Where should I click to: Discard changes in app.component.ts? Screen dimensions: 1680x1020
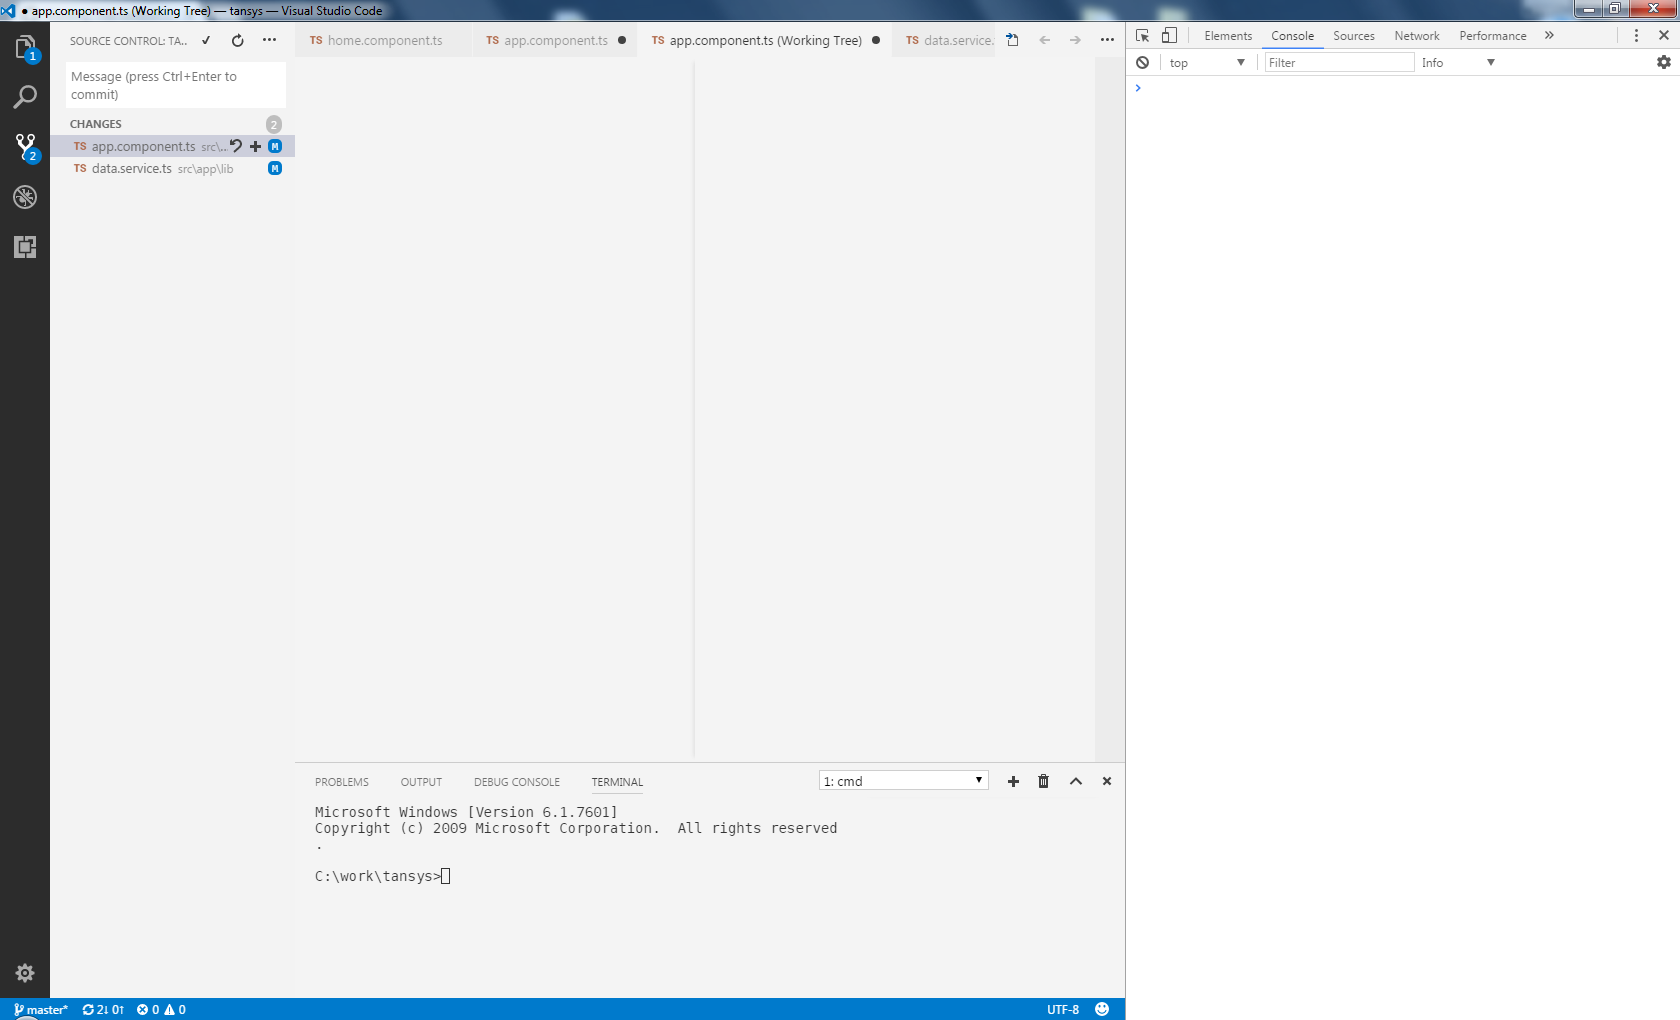pyautogui.click(x=236, y=146)
